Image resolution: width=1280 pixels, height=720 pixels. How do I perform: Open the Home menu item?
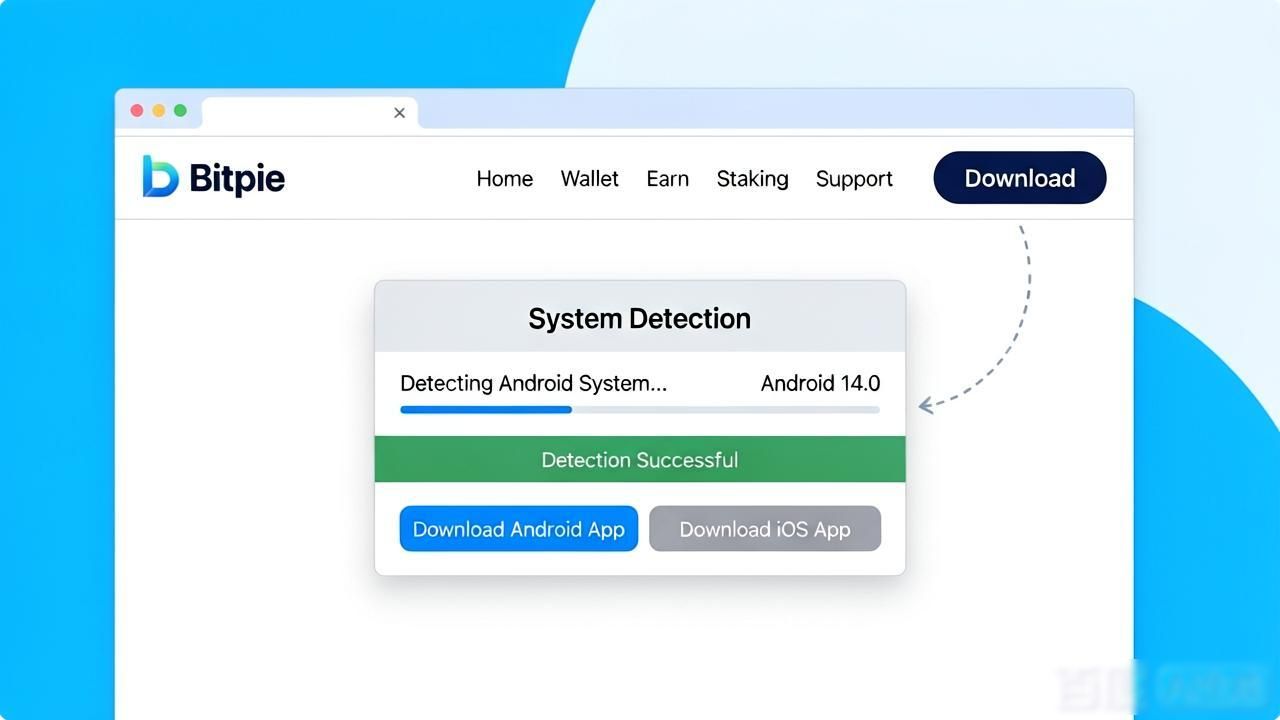coord(505,179)
